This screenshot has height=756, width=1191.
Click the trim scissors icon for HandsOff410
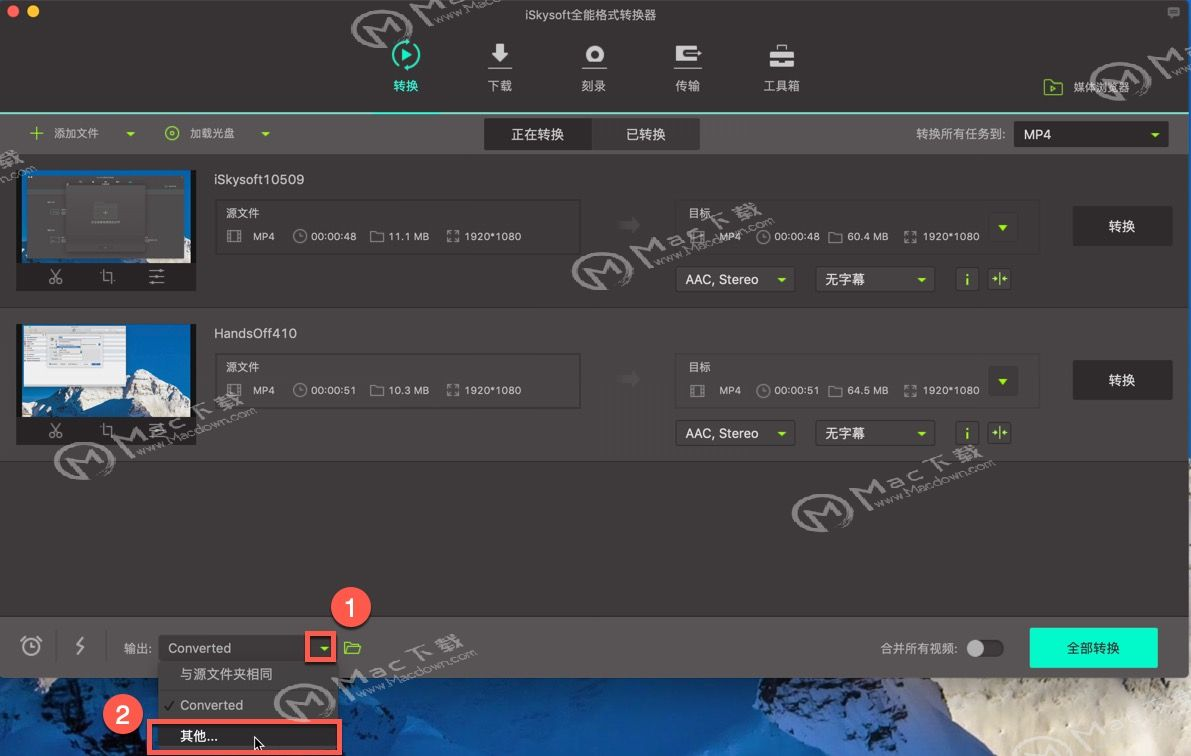coord(55,431)
